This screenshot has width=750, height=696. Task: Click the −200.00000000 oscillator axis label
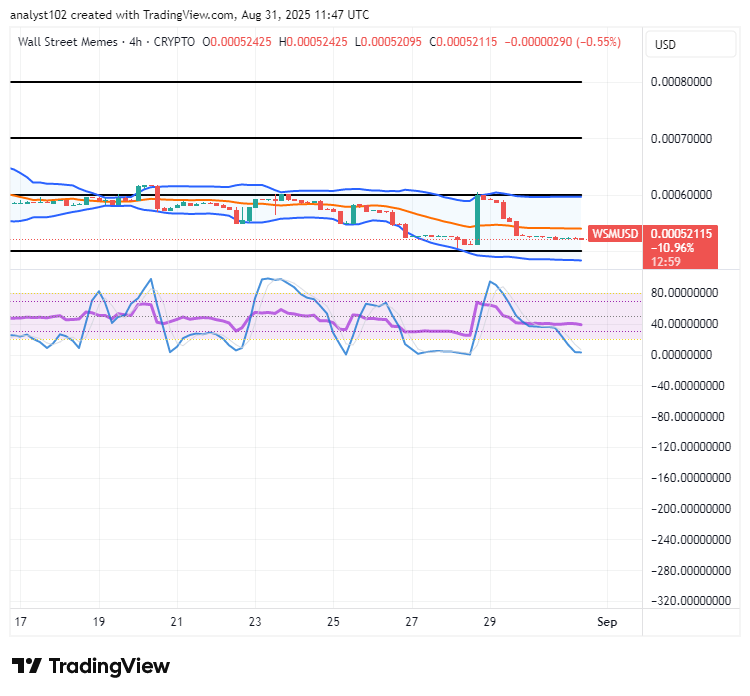[x=691, y=509]
